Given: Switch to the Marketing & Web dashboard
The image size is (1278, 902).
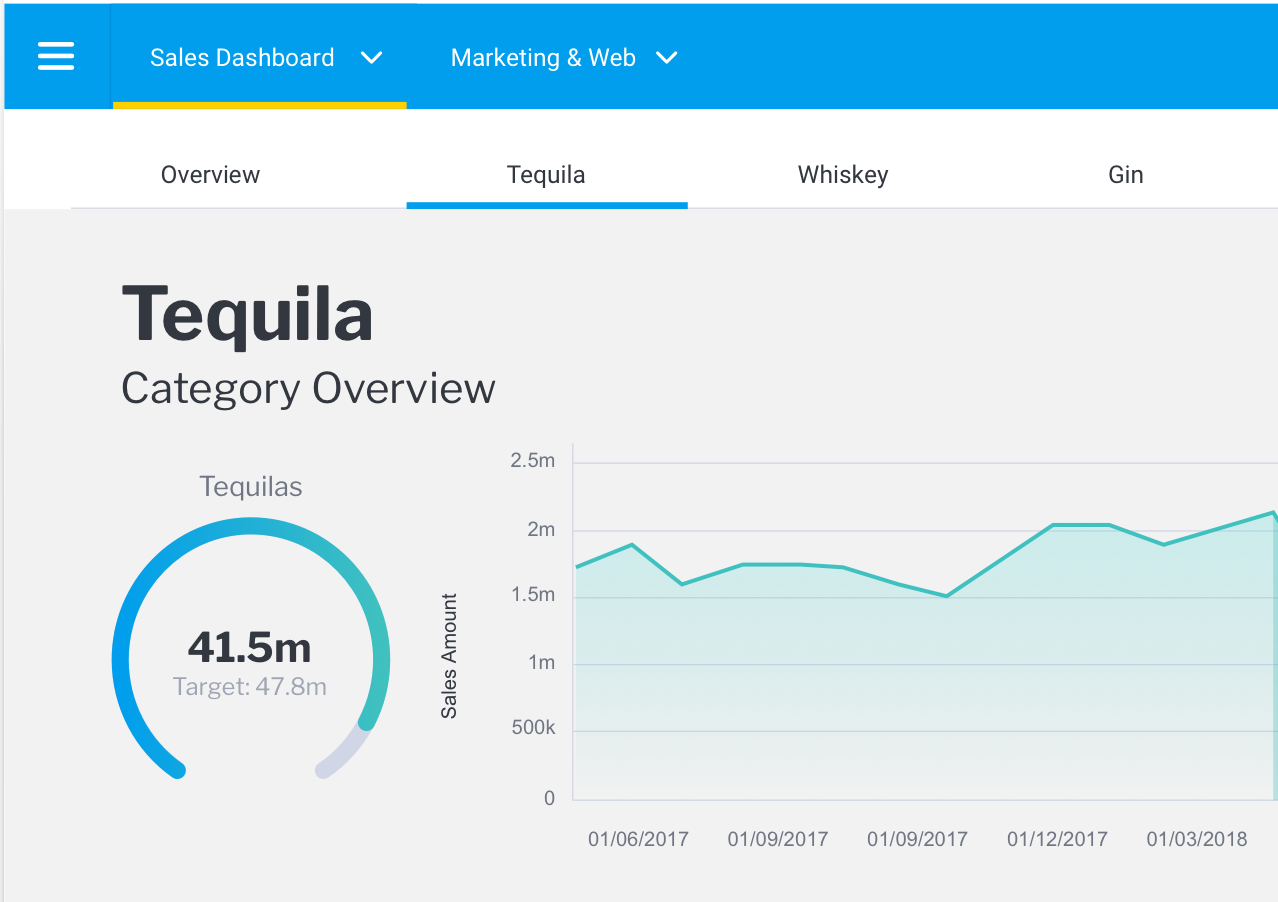Looking at the screenshot, I should 543,58.
